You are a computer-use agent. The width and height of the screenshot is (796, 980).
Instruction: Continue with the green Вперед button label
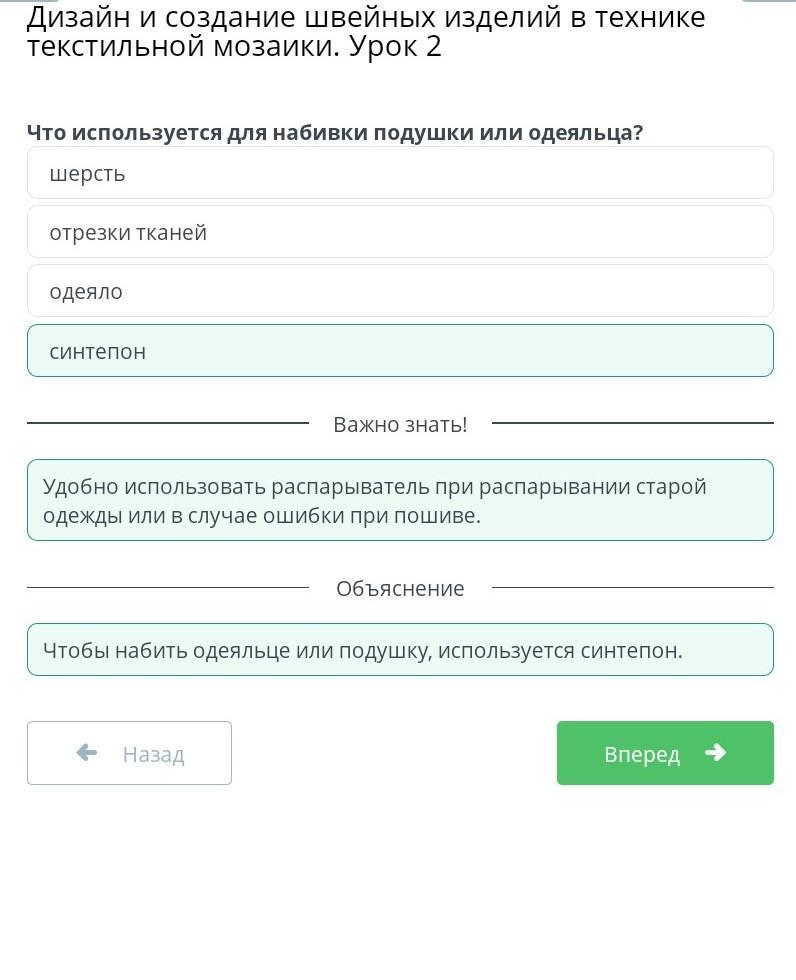pyautogui.click(x=642, y=754)
